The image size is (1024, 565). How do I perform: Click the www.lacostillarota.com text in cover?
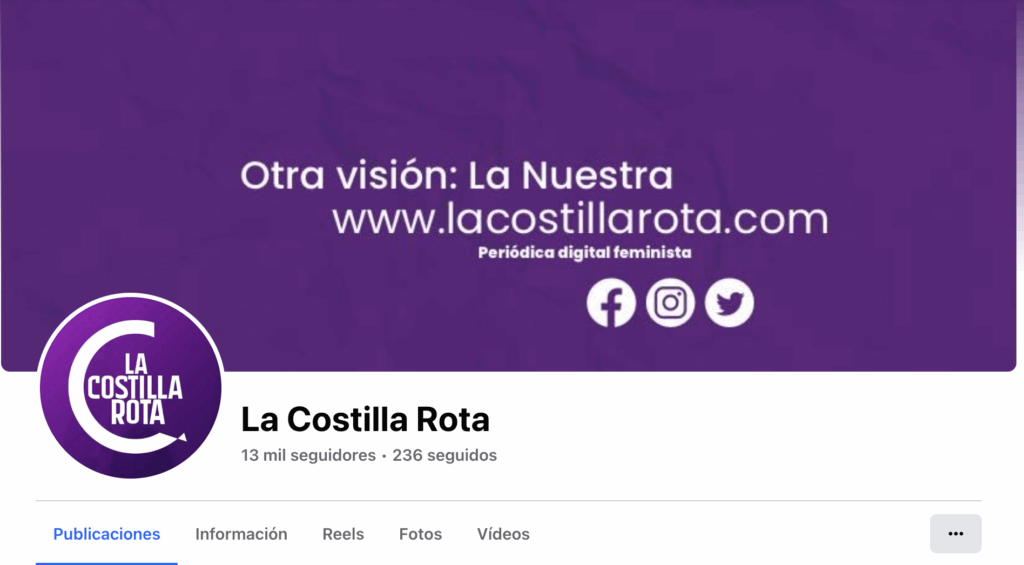pyautogui.click(x=580, y=218)
